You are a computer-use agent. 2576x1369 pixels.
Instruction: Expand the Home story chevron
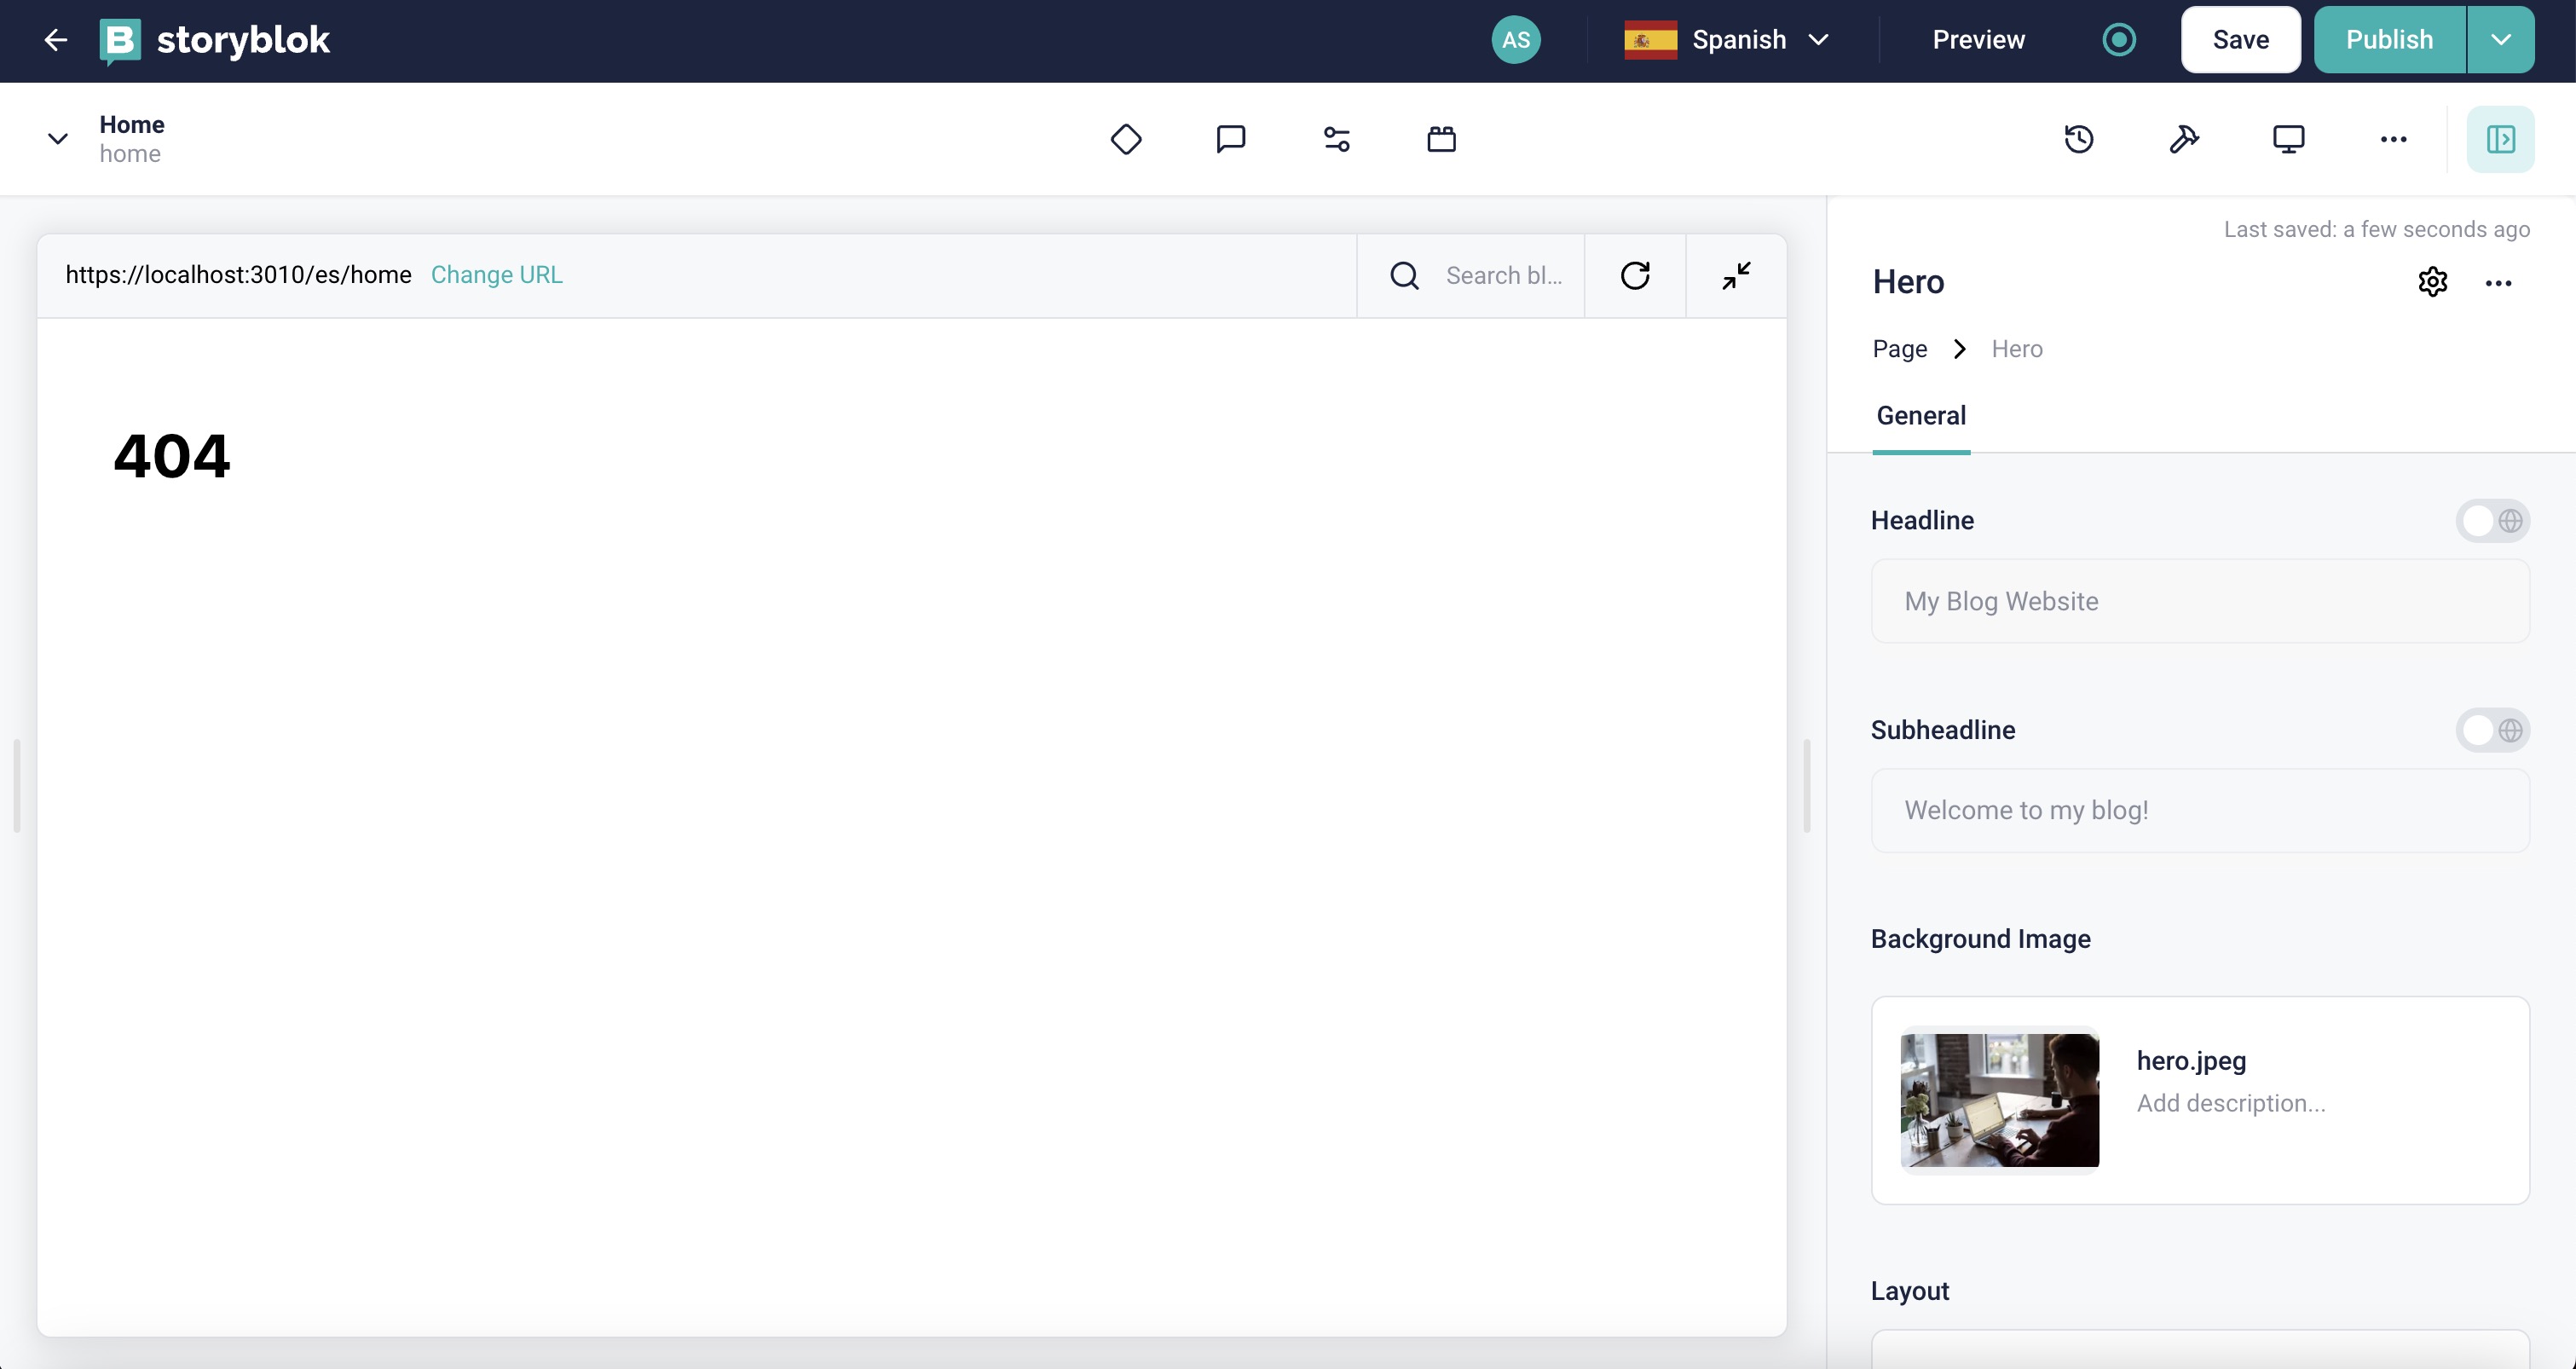tap(57, 139)
